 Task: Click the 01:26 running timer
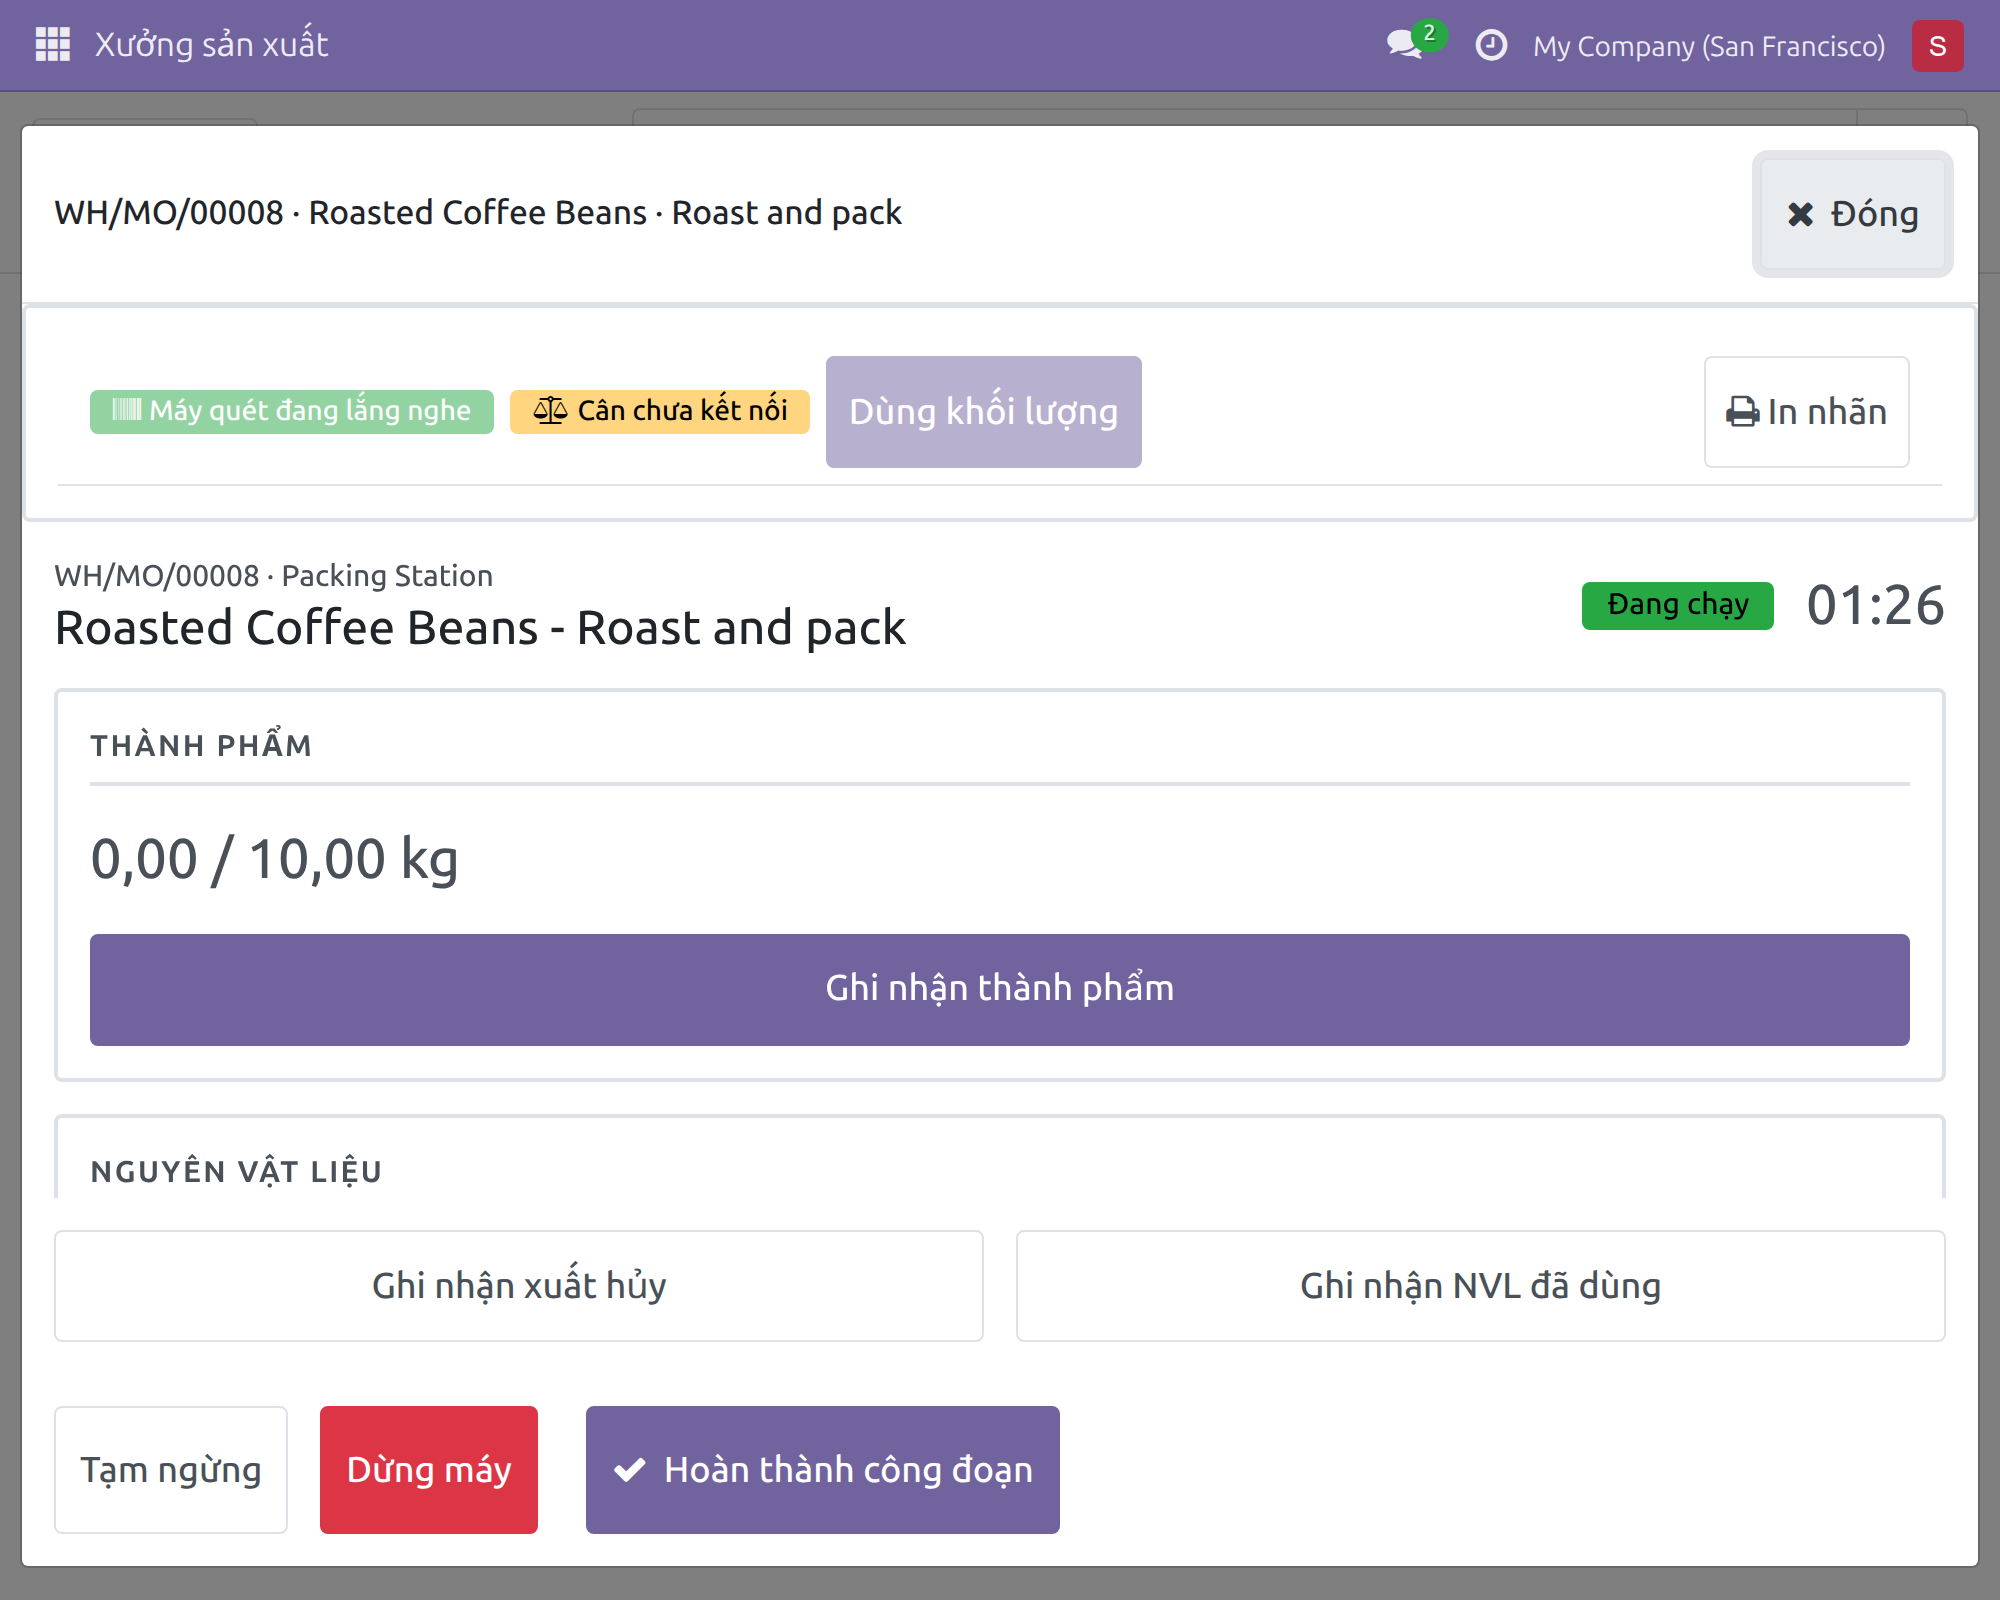click(x=1876, y=605)
